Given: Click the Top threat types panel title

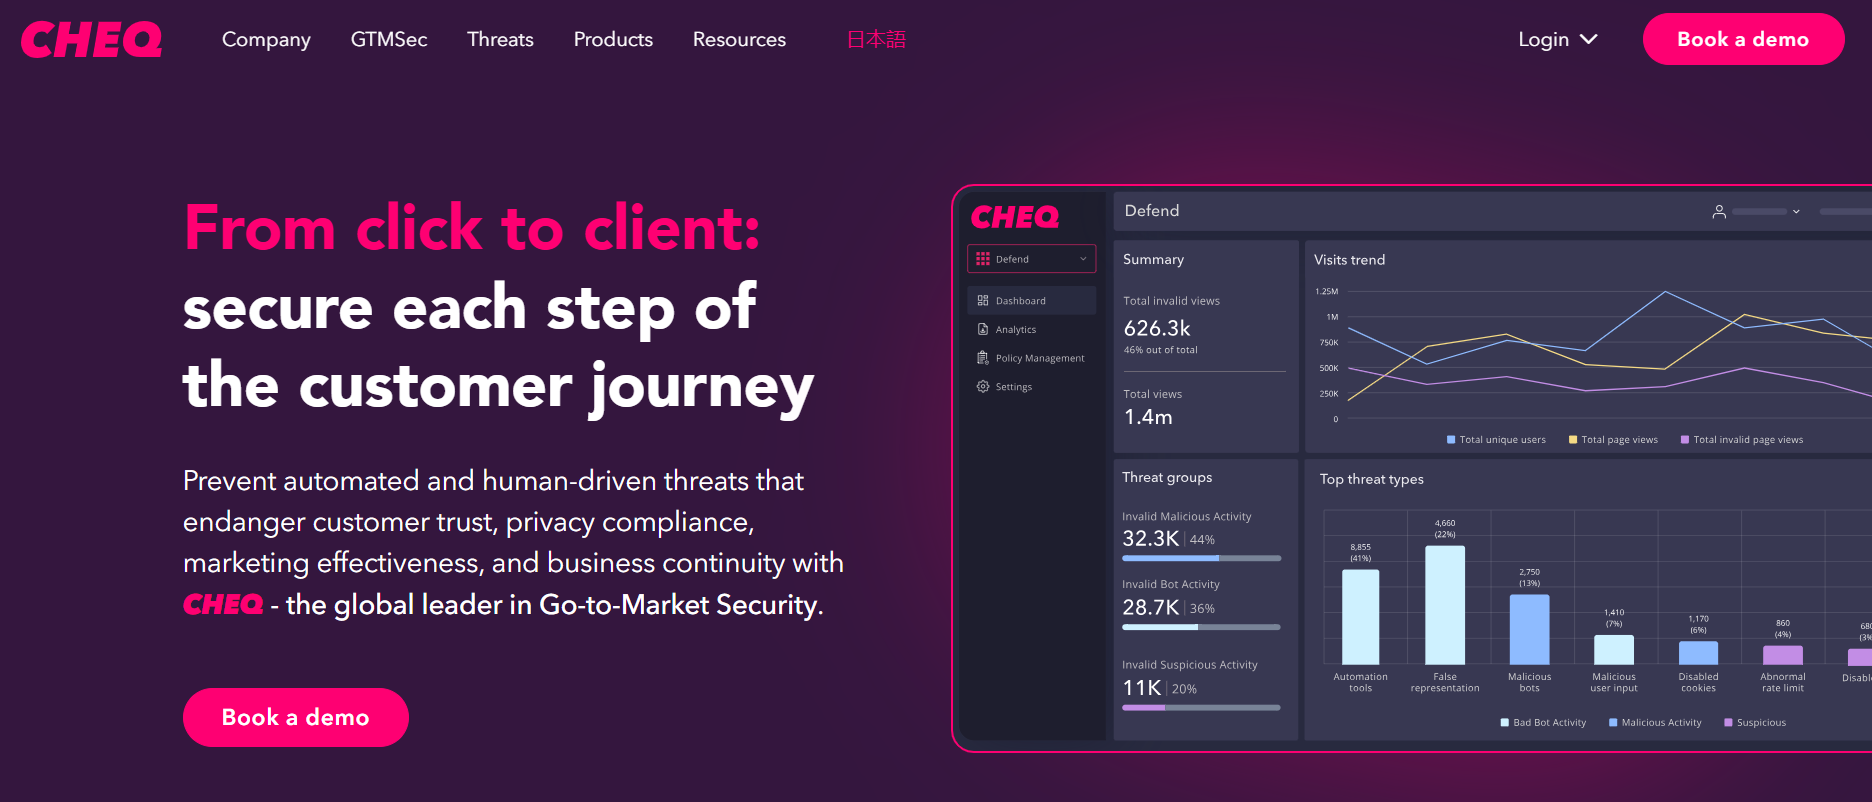Looking at the screenshot, I should pos(1371,479).
